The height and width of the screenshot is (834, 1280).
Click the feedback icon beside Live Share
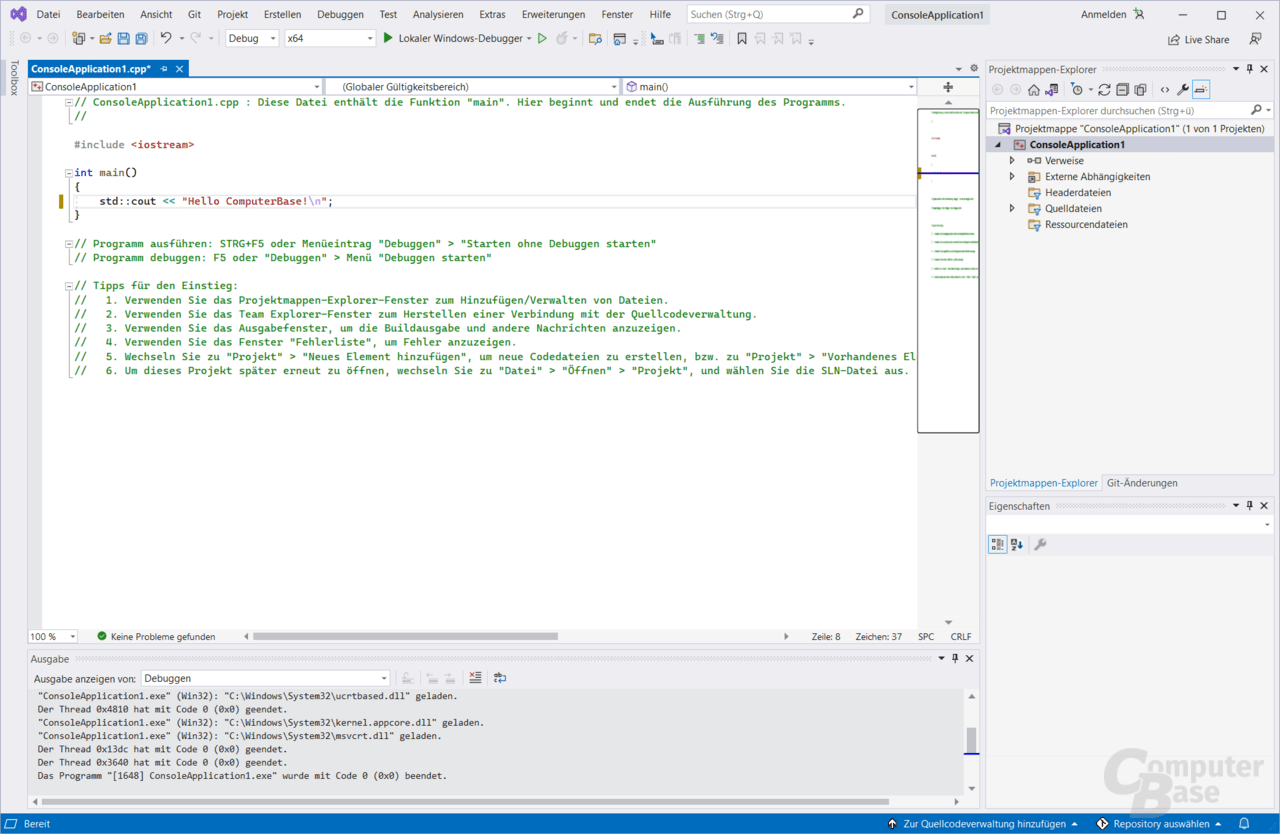click(1255, 39)
